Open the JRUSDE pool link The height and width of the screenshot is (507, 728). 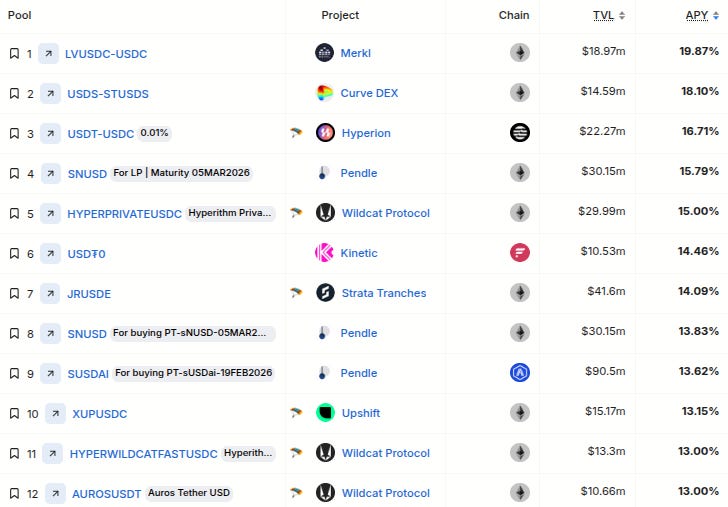click(x=89, y=294)
